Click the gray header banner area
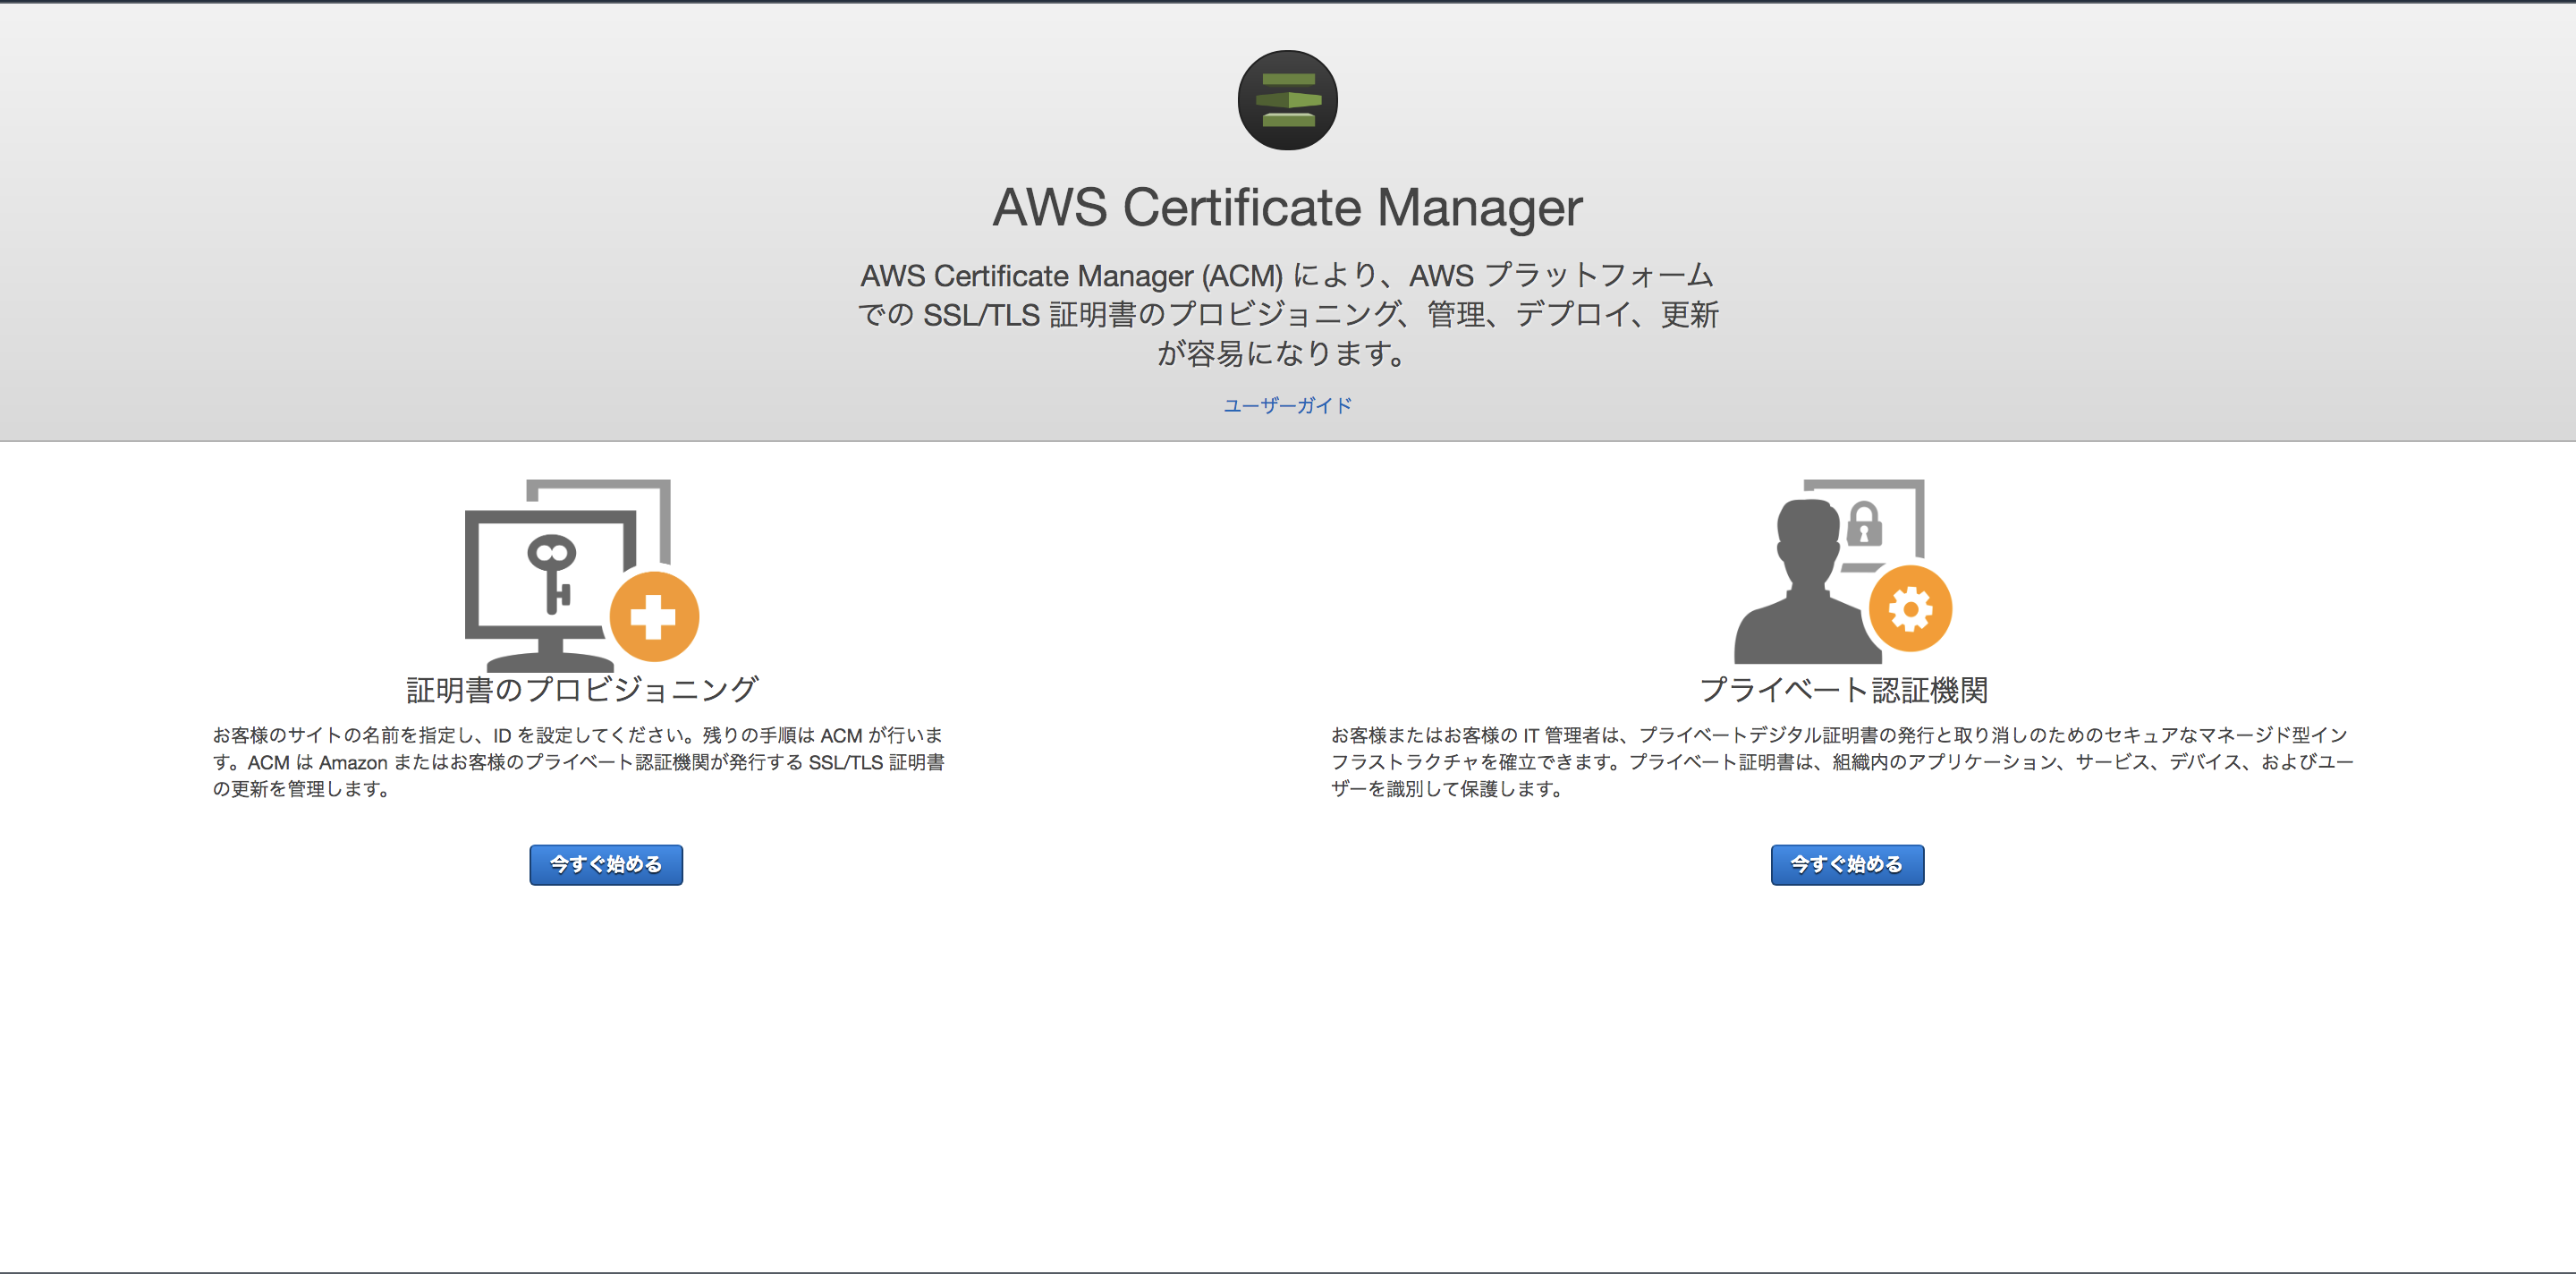The height and width of the screenshot is (1274, 2576). (400, 200)
